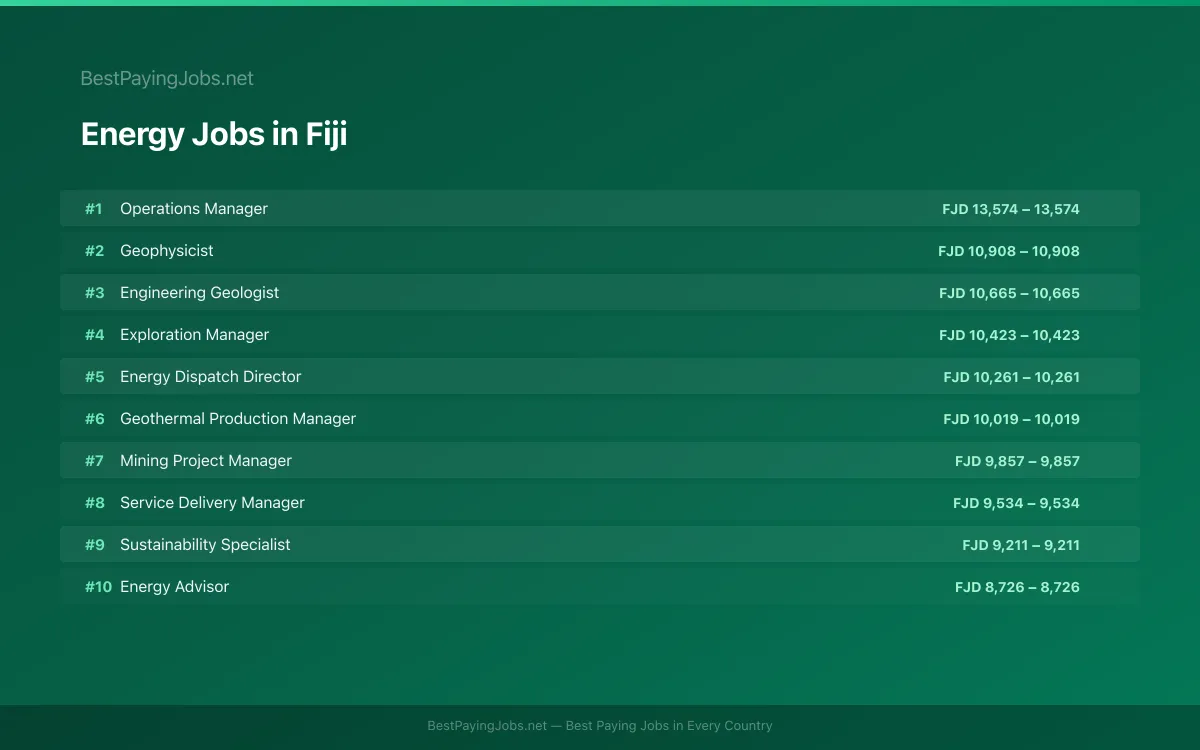Open the Service Delivery Manager row
The width and height of the screenshot is (1200, 750).
coord(600,503)
